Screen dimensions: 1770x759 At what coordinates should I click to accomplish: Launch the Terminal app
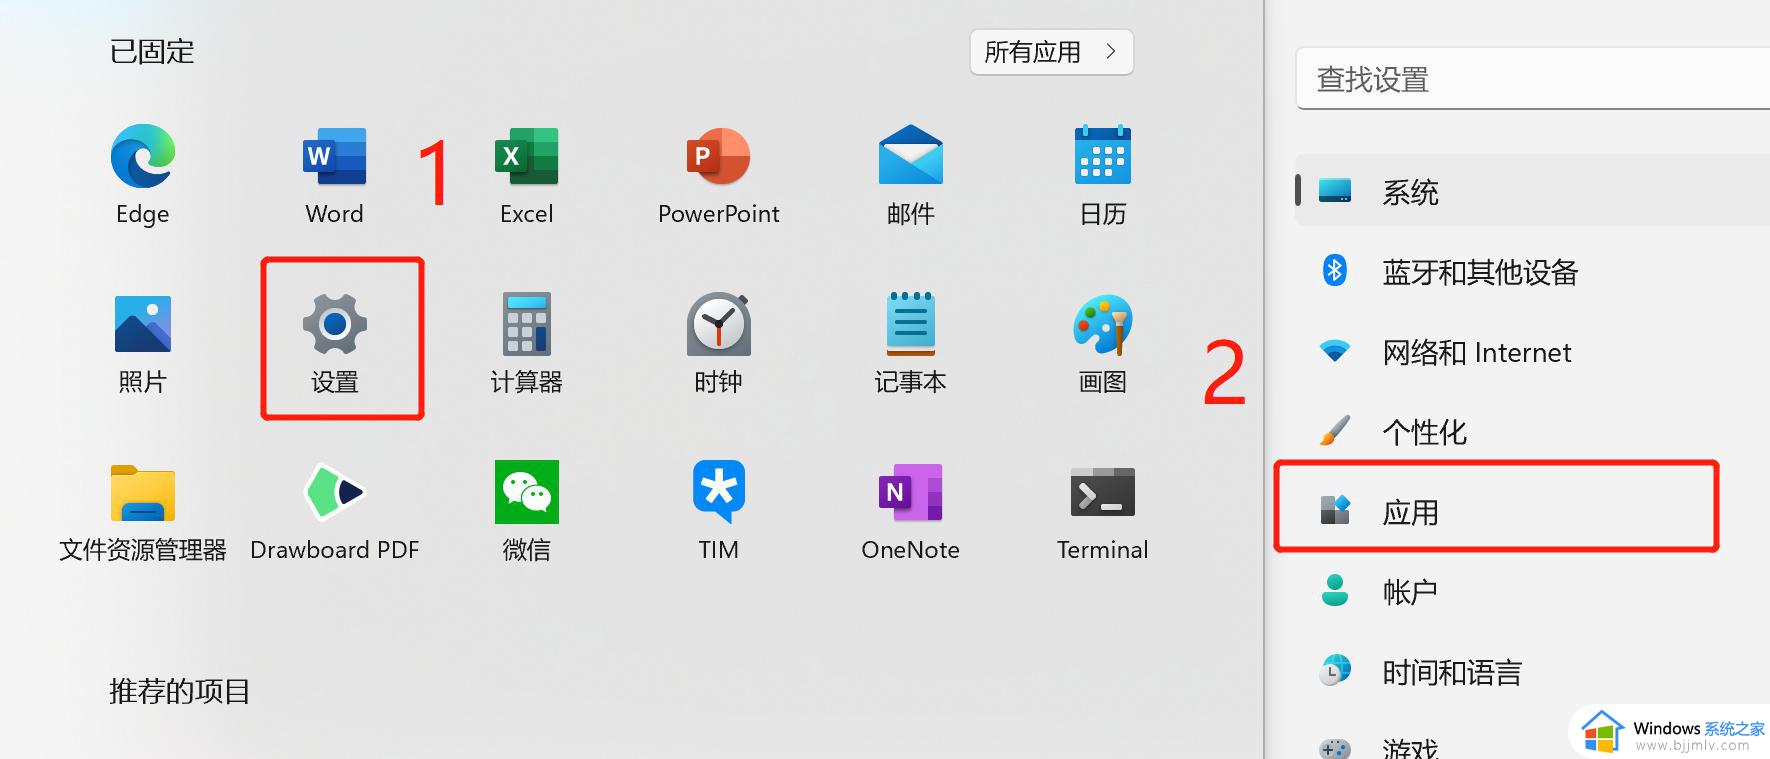[1102, 492]
